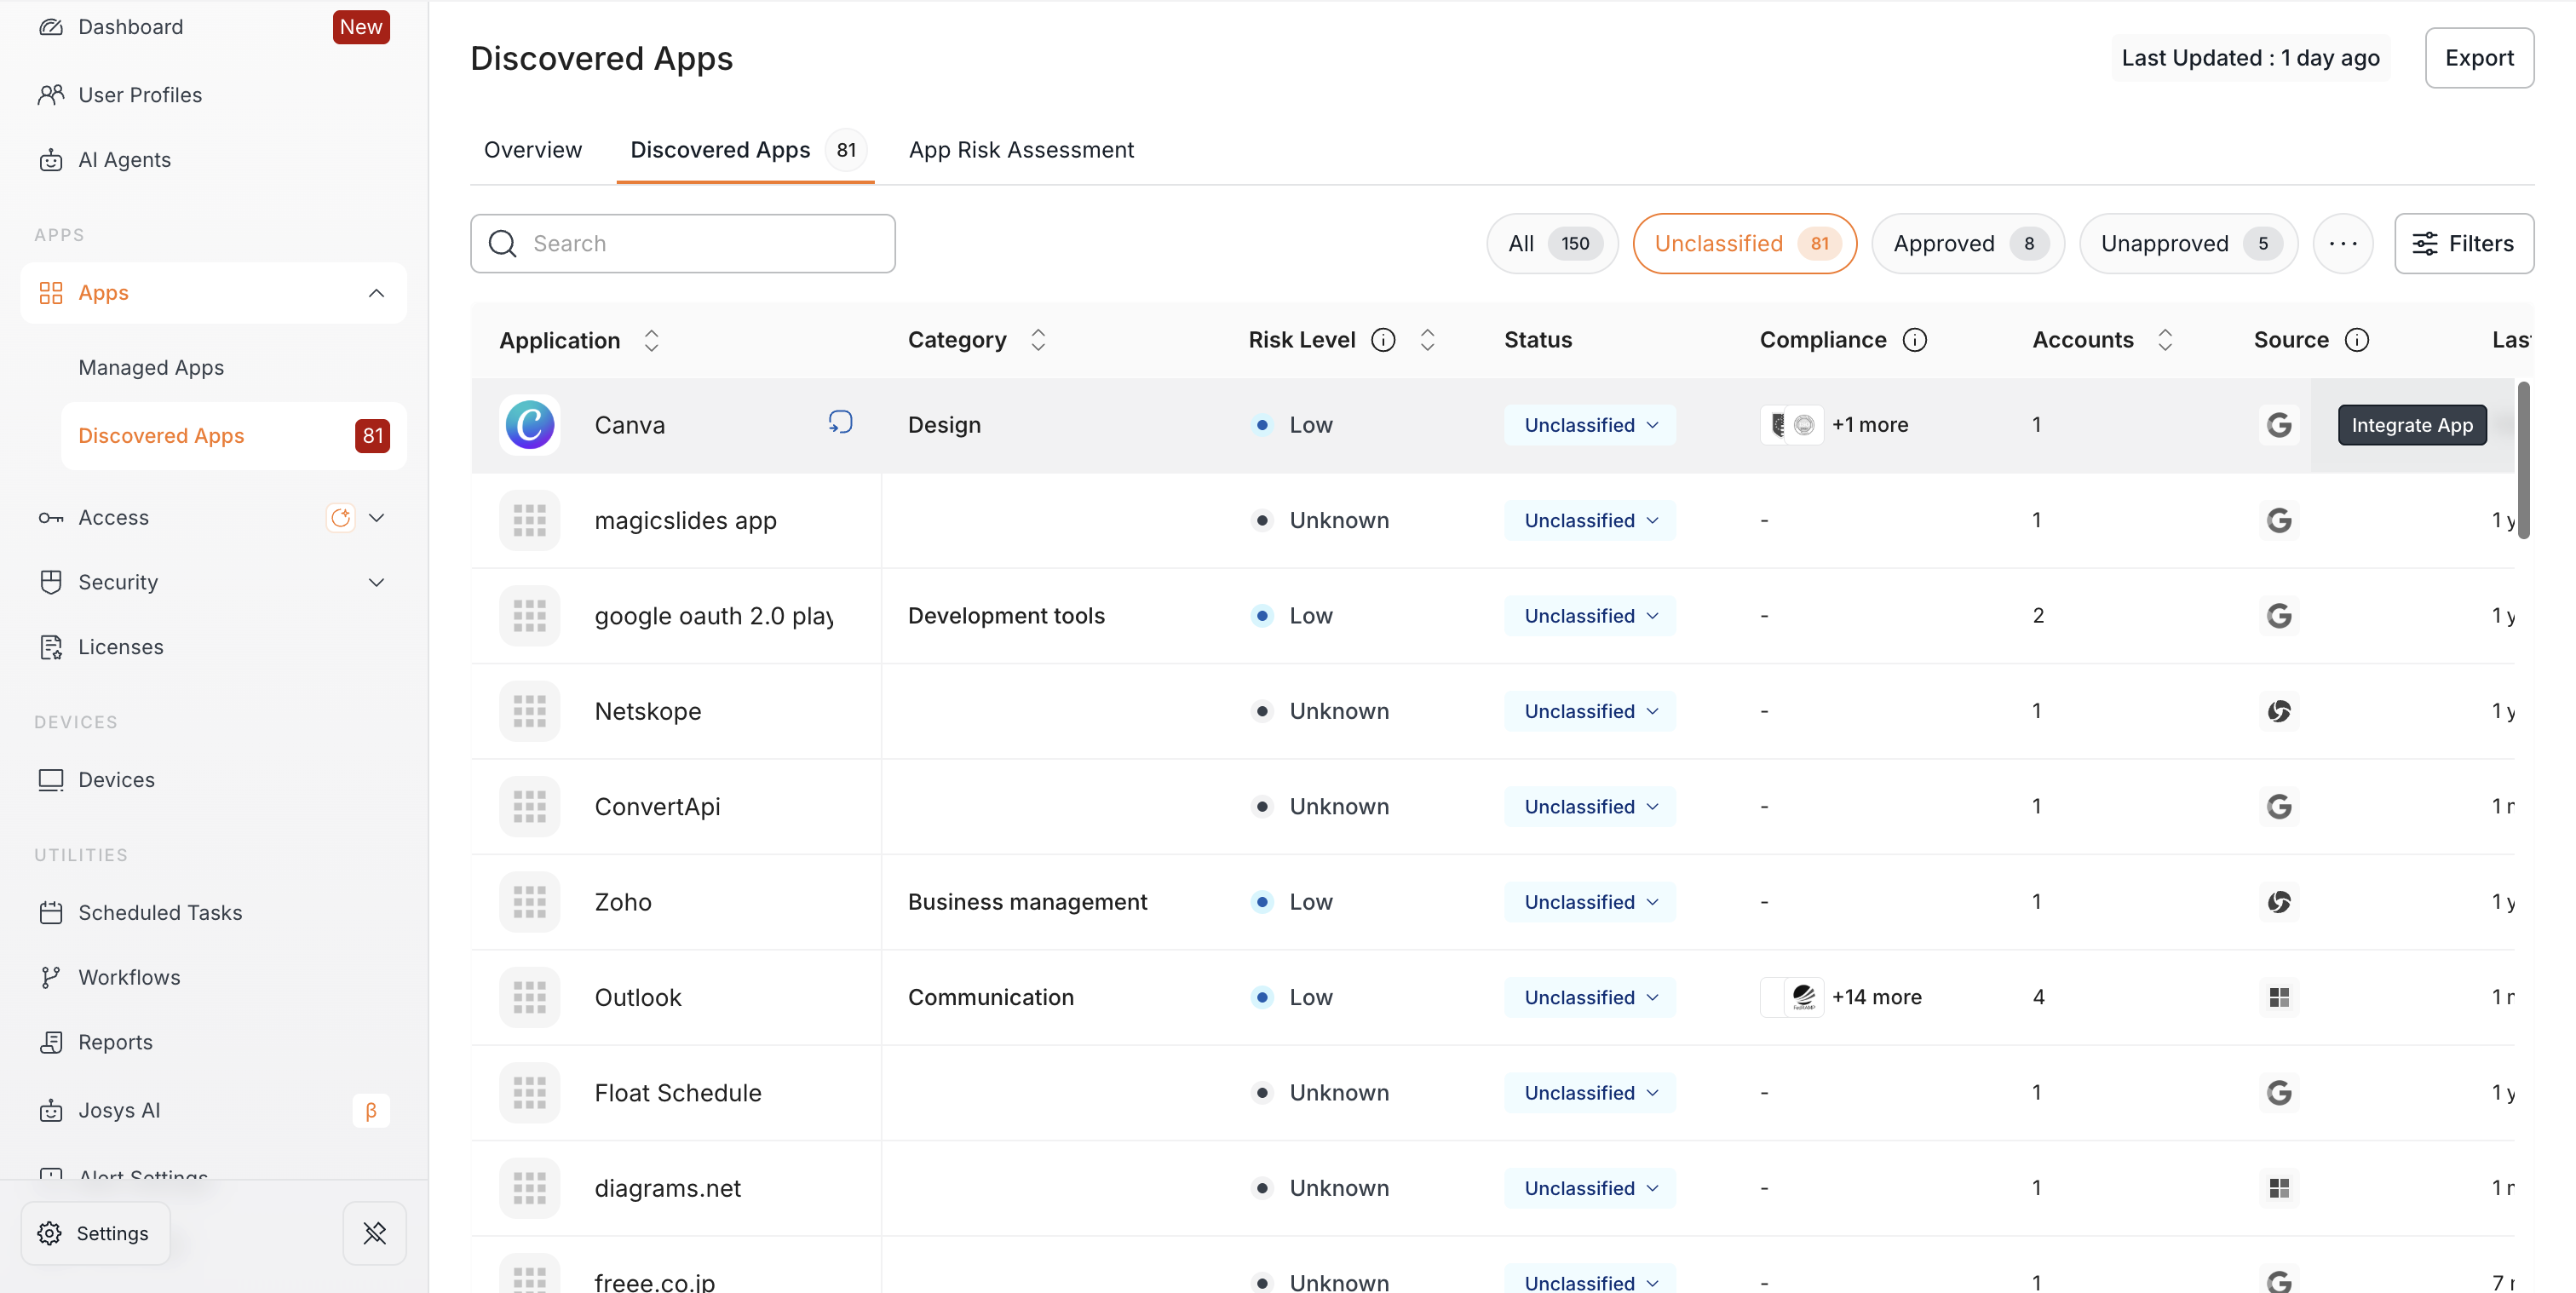Image resolution: width=2576 pixels, height=1293 pixels.
Task: Switch to App Risk Assessment tab
Action: click(1021, 150)
